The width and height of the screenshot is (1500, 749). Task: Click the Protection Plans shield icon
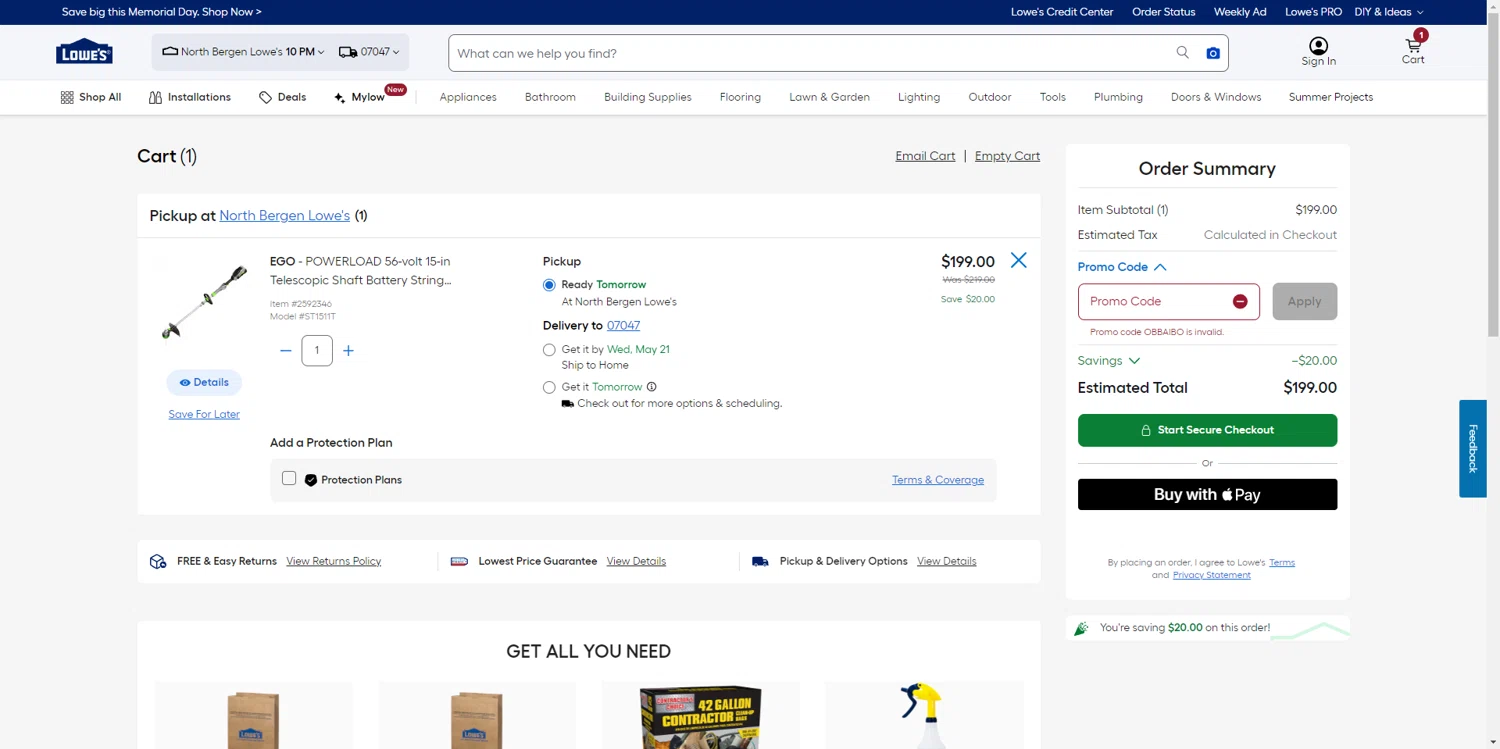(311, 480)
